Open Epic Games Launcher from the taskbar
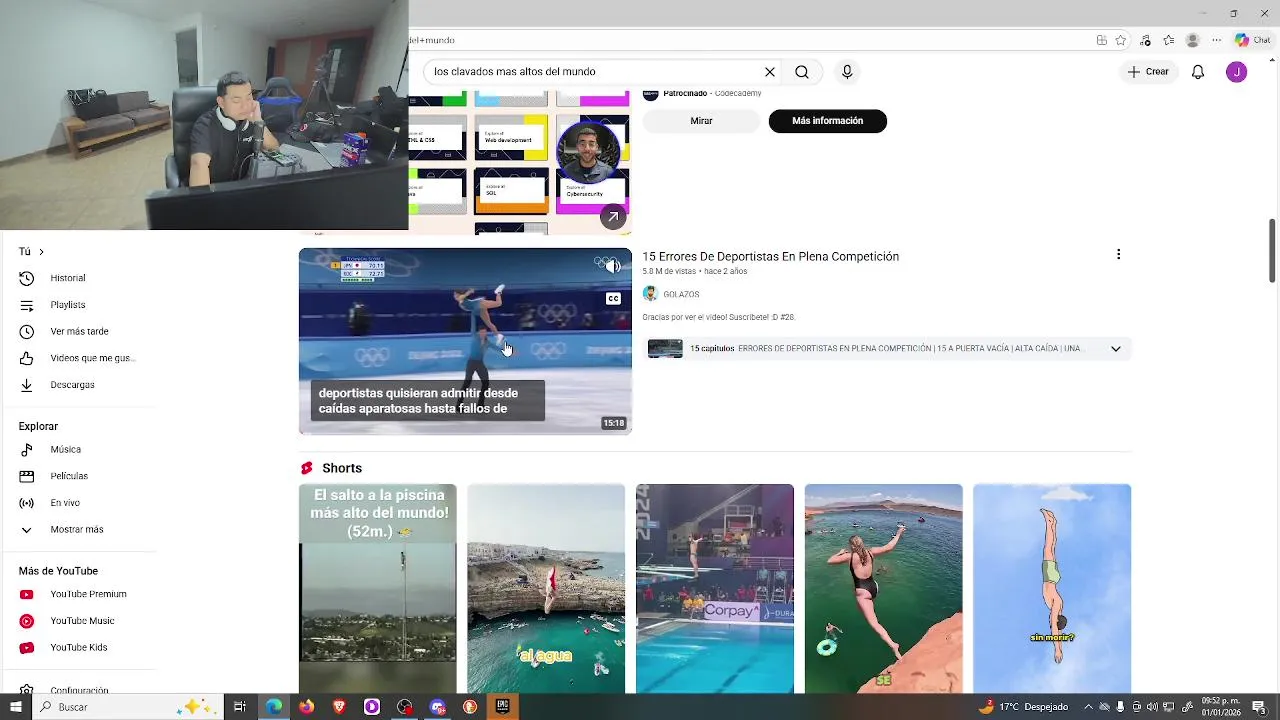Image resolution: width=1280 pixels, height=720 pixels. (503, 707)
